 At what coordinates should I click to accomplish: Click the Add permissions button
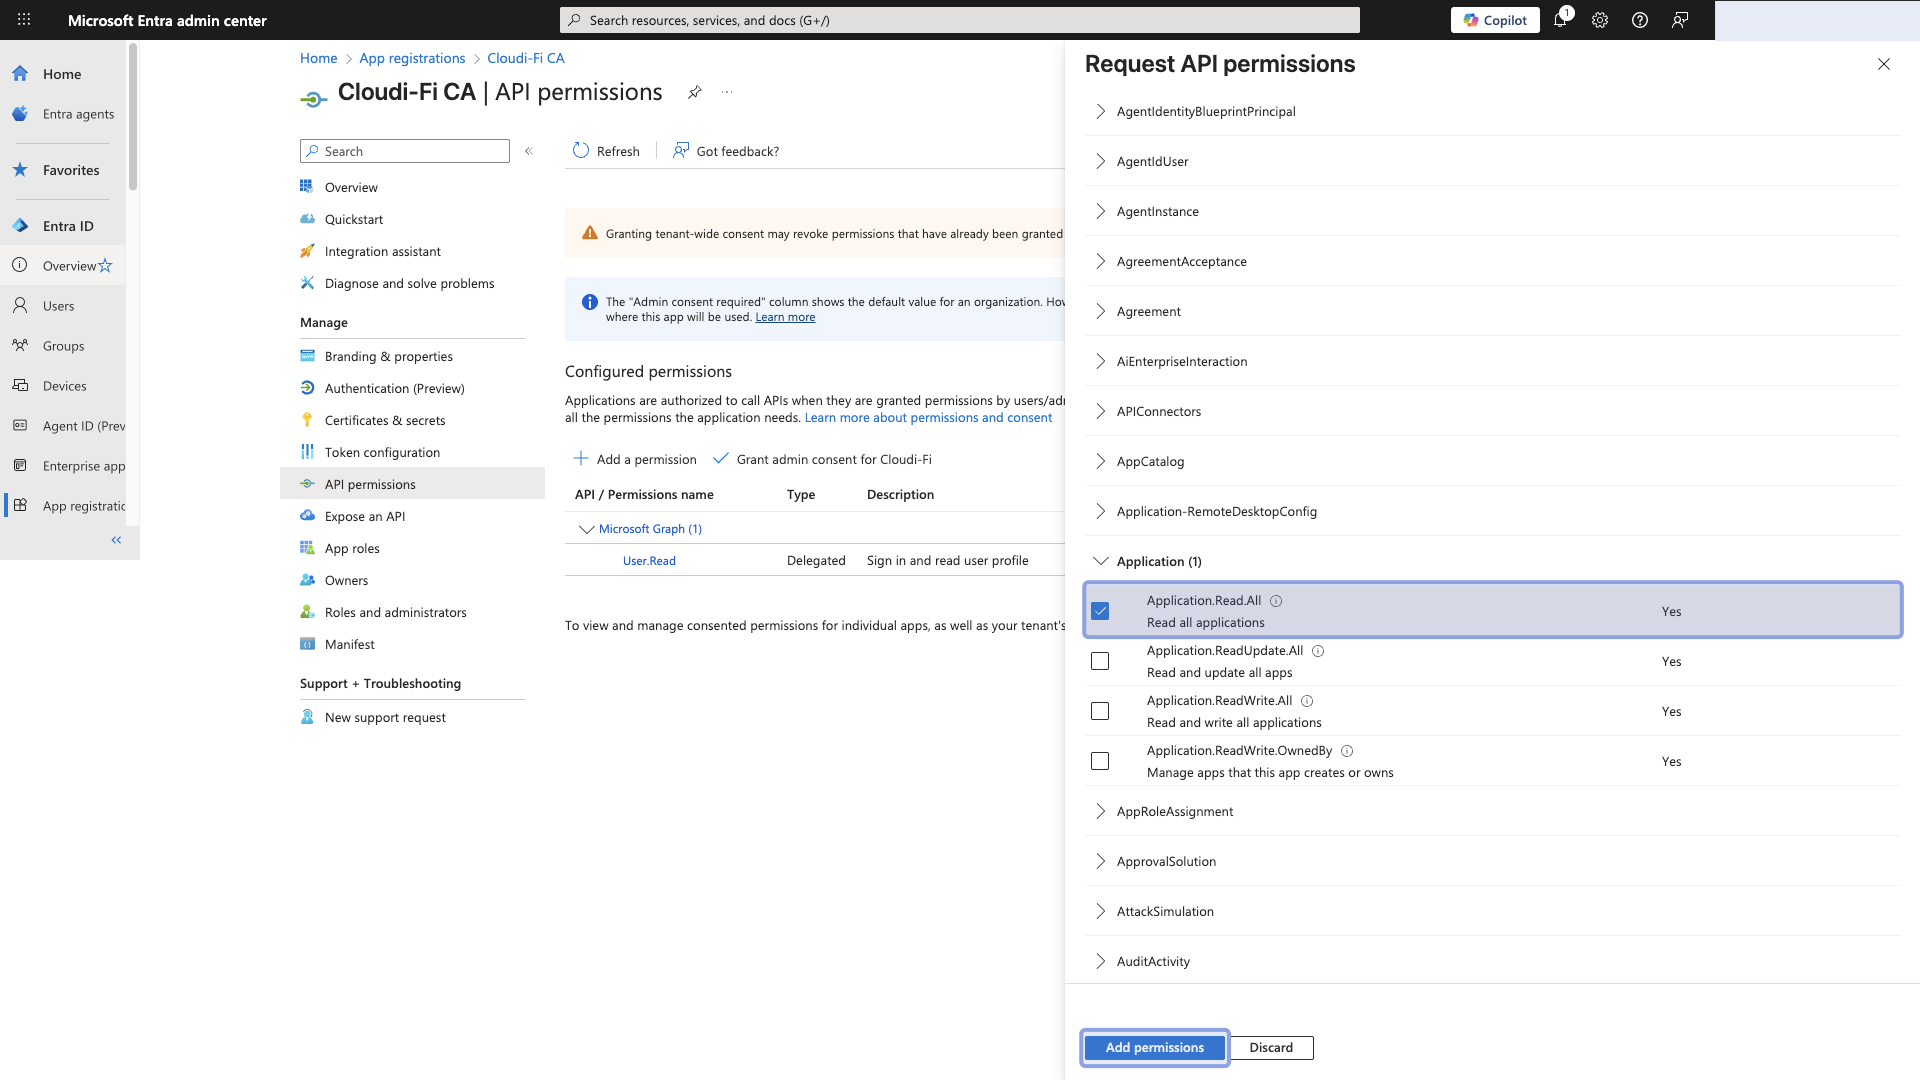click(x=1154, y=1047)
